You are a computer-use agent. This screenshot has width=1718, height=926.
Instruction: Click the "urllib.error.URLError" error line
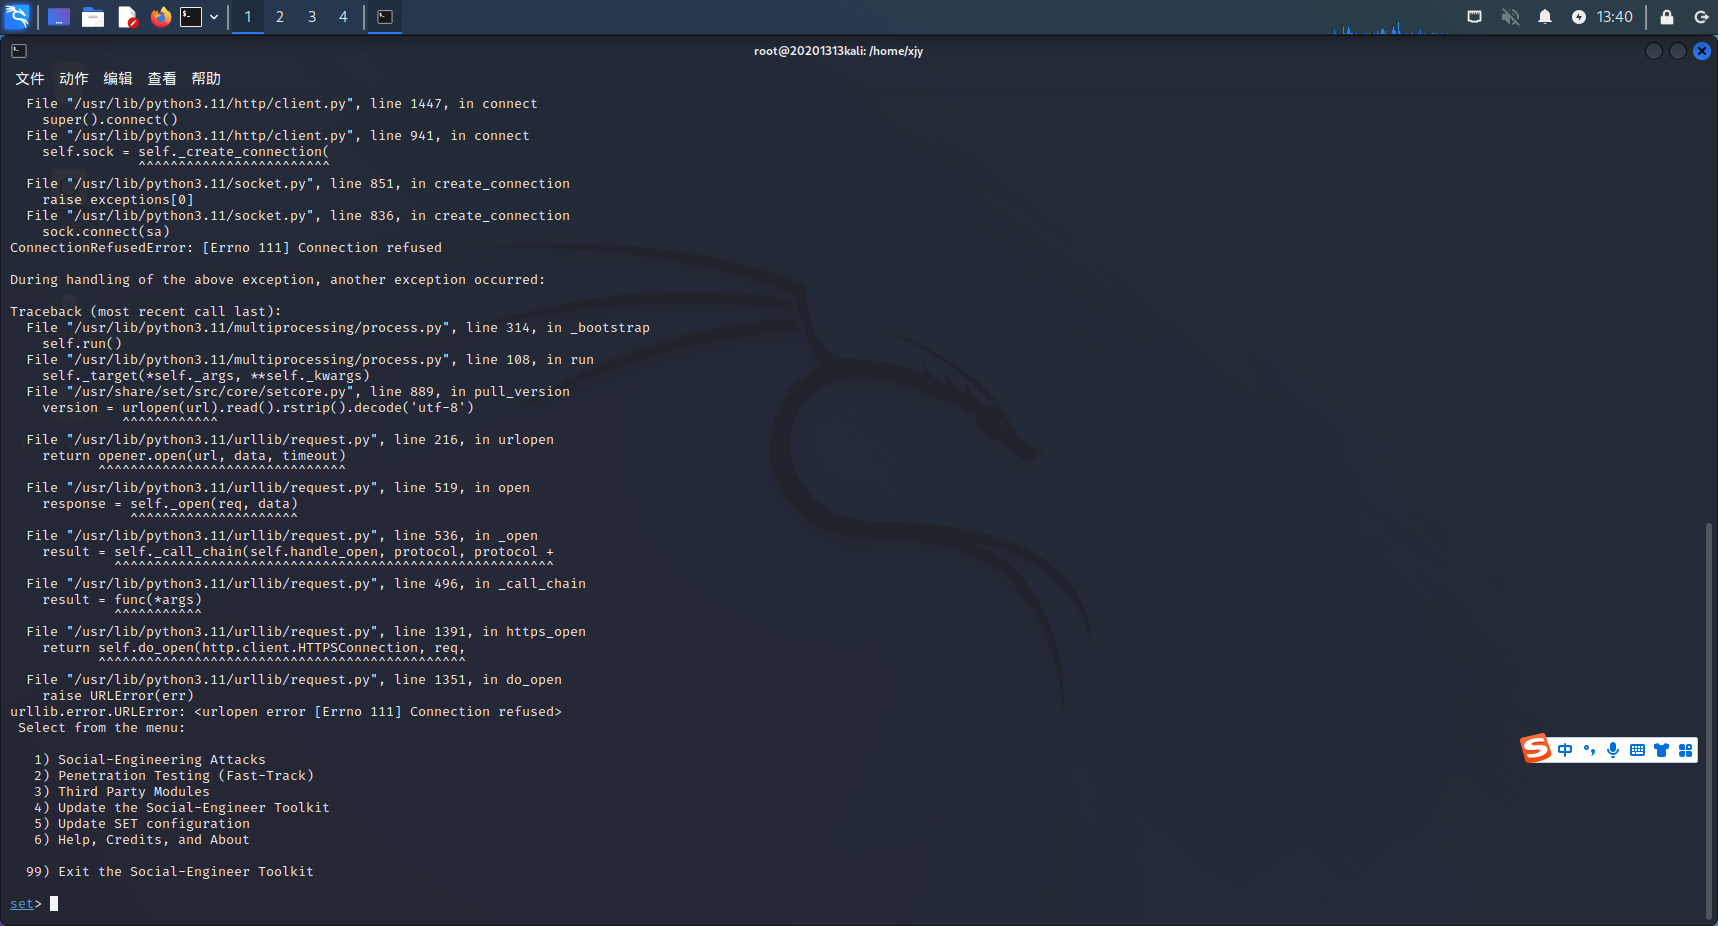[286, 712]
